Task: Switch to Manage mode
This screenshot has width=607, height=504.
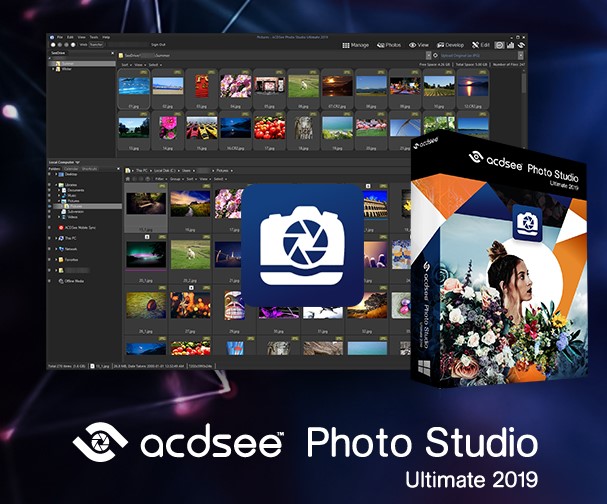Action: (355, 45)
